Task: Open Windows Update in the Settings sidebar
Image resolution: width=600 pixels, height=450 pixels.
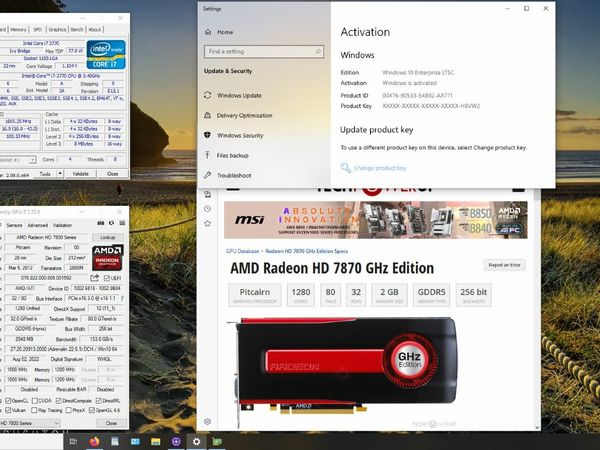Action: tap(239, 95)
